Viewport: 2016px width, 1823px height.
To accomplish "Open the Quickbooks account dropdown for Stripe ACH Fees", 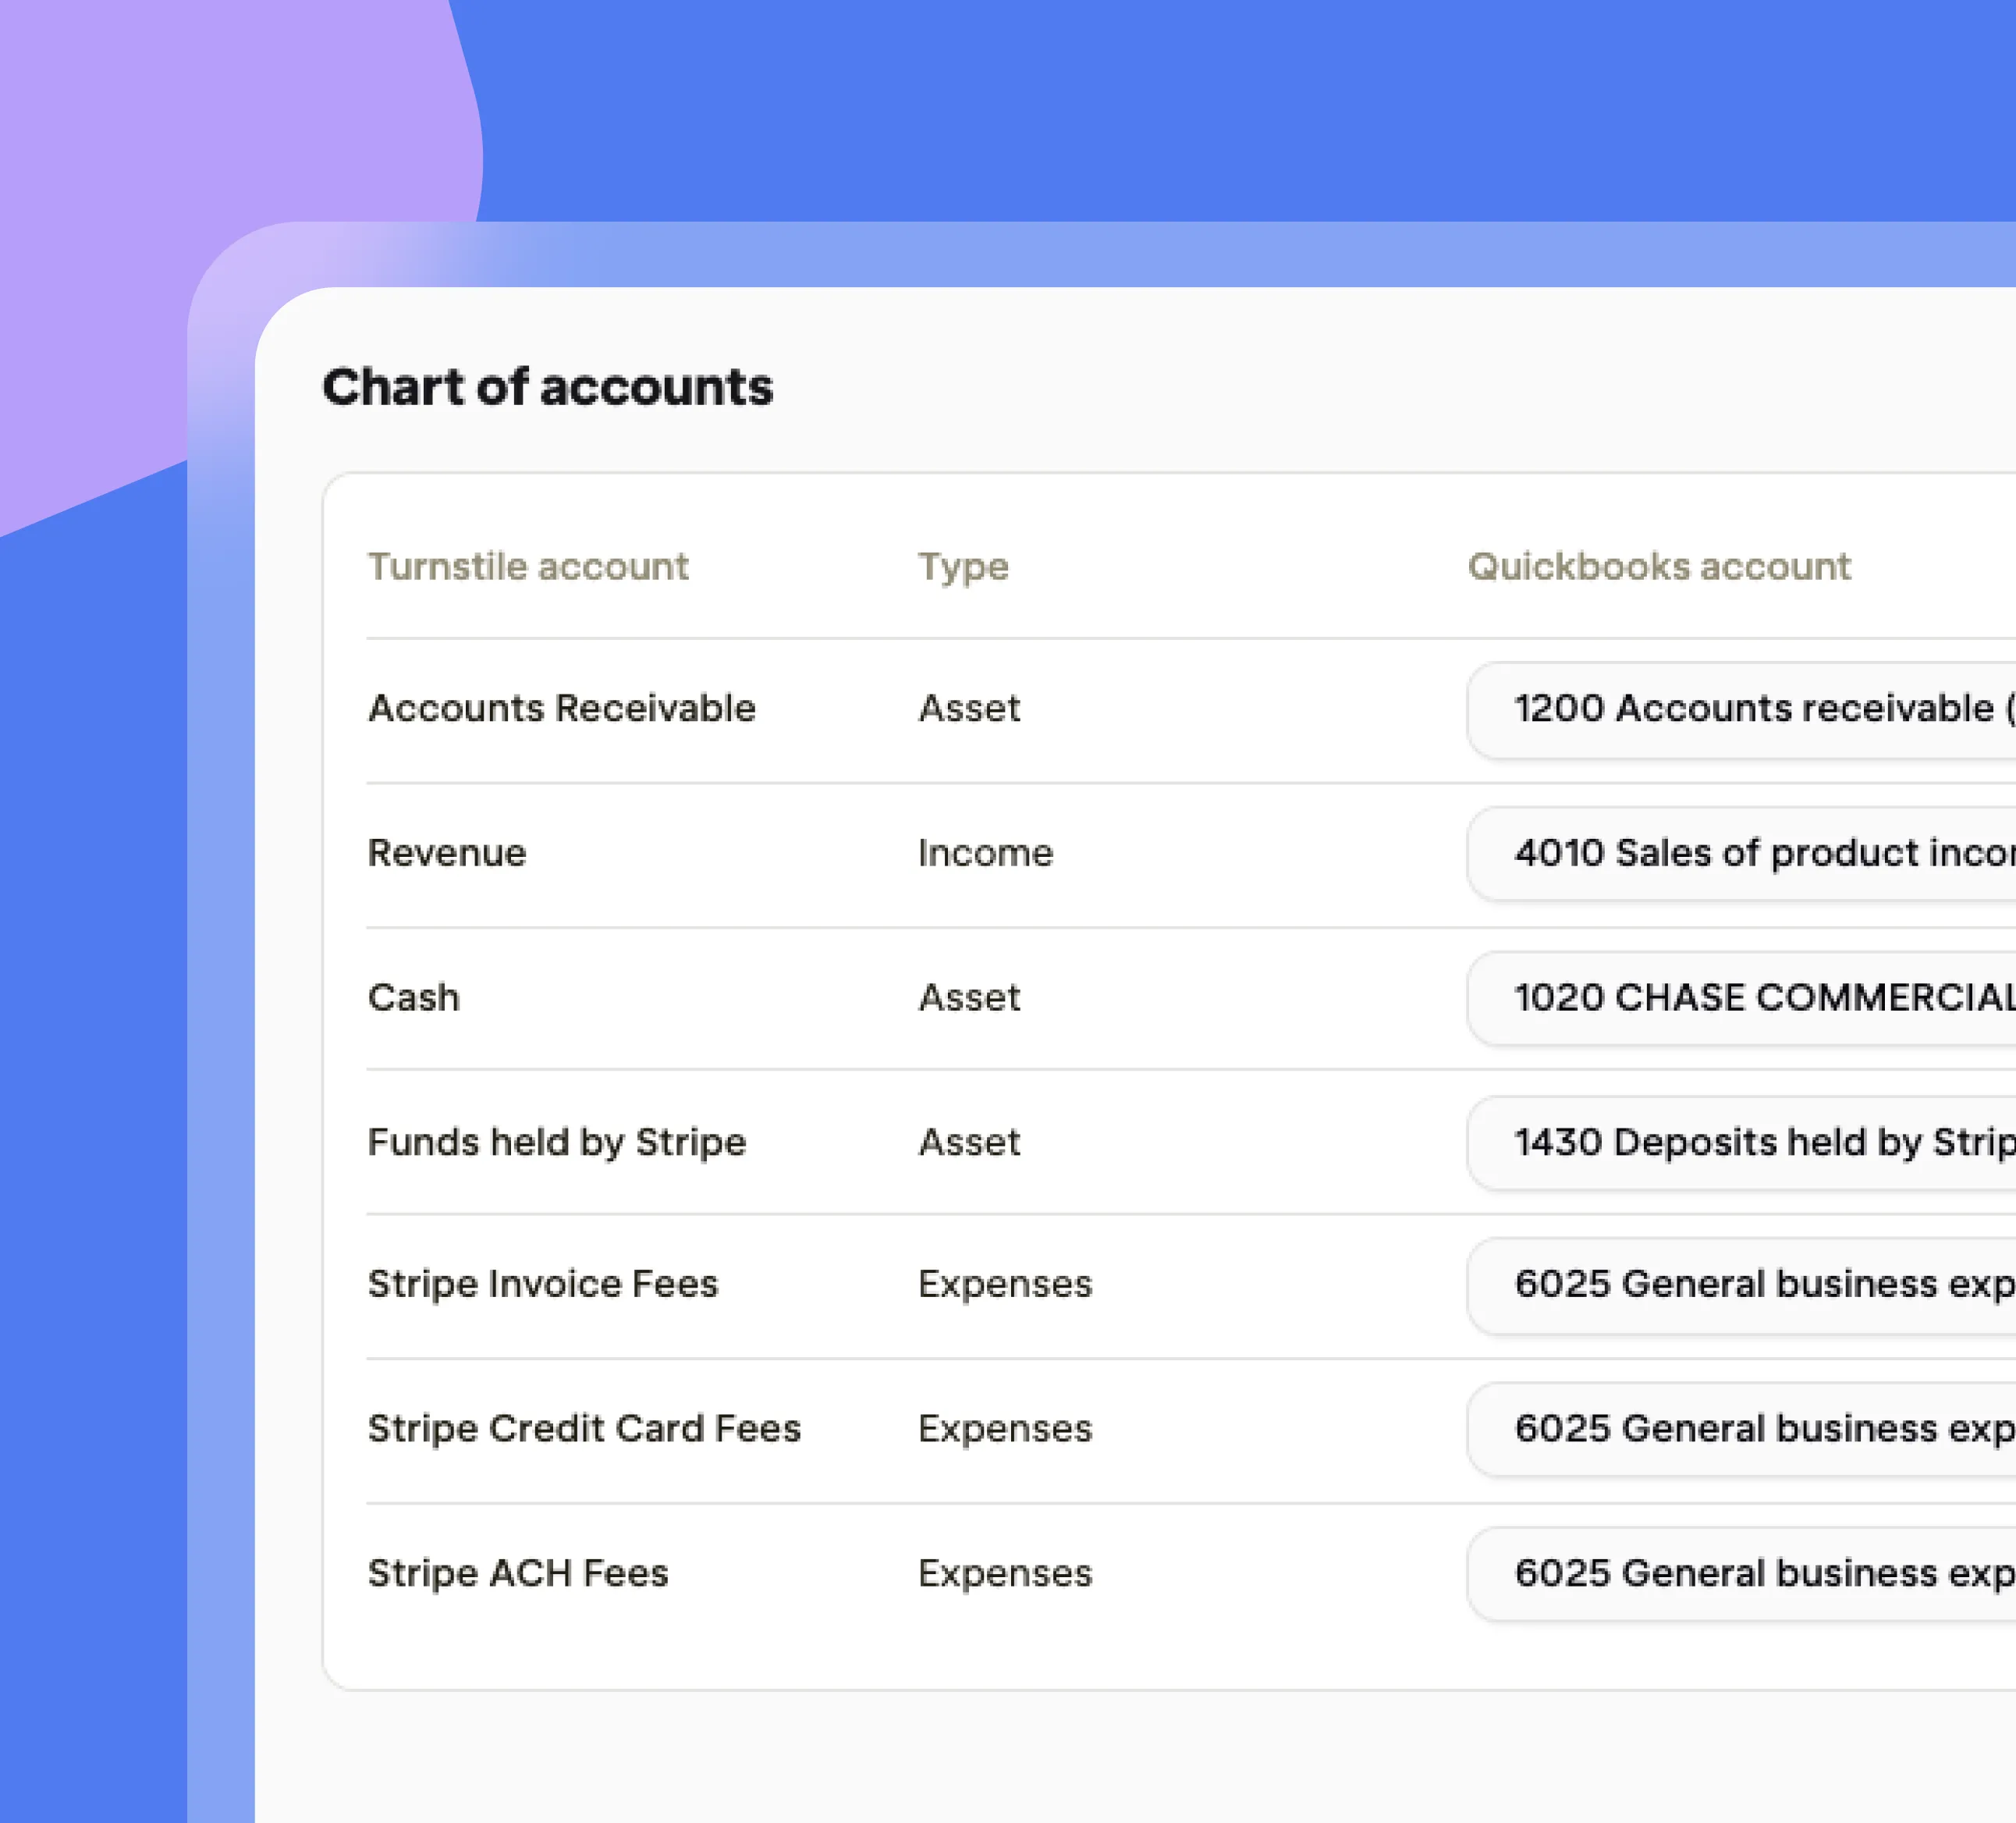I will [1750, 1573].
